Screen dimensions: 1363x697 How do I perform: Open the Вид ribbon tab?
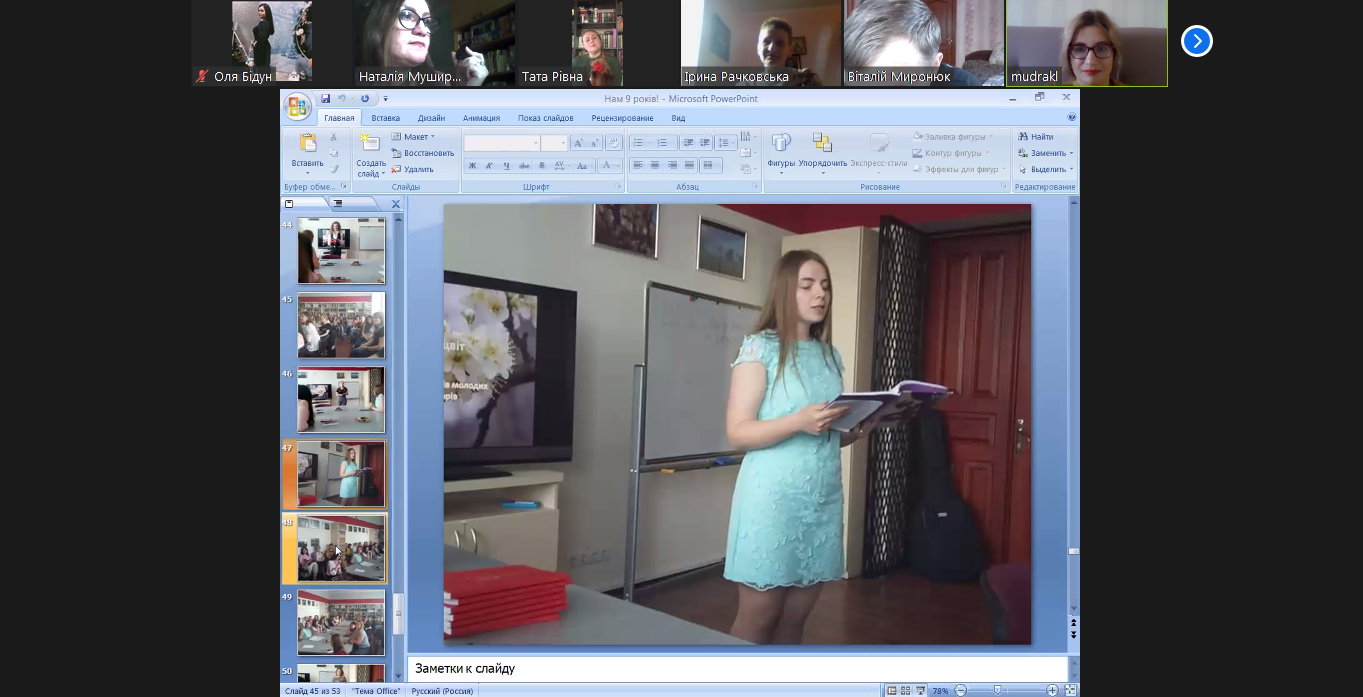coord(678,118)
